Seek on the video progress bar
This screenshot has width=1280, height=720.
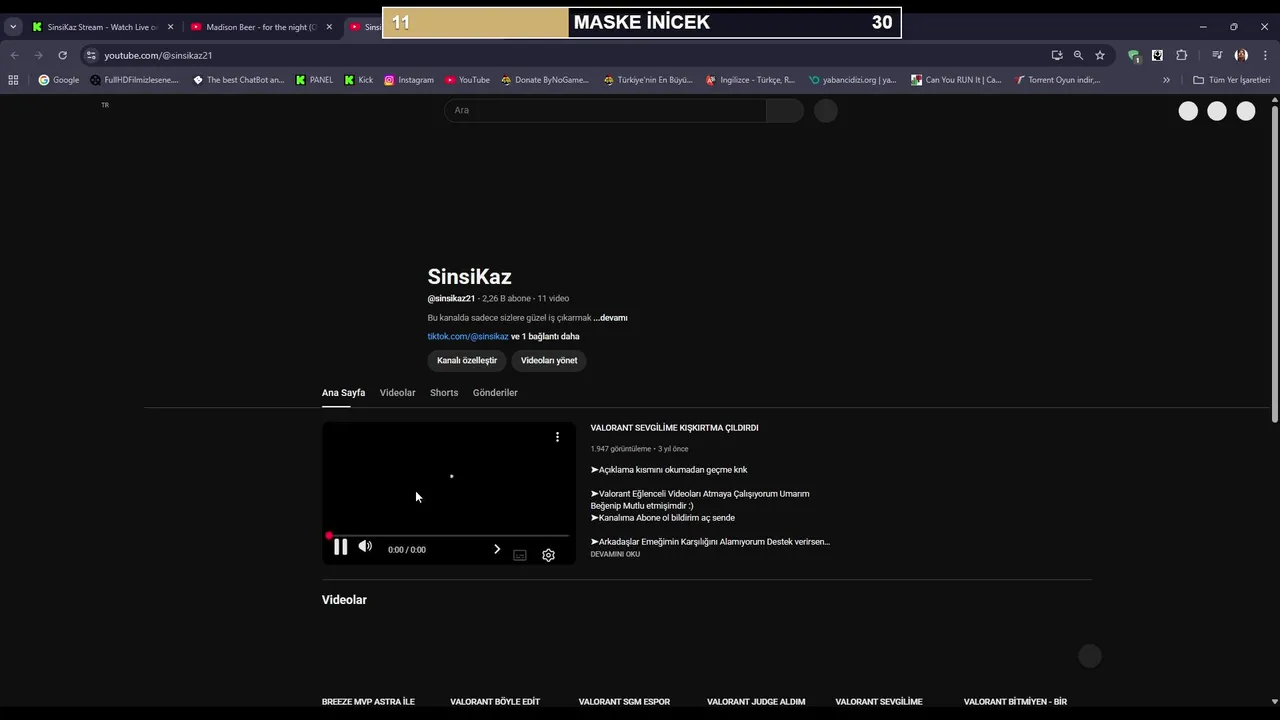448,536
